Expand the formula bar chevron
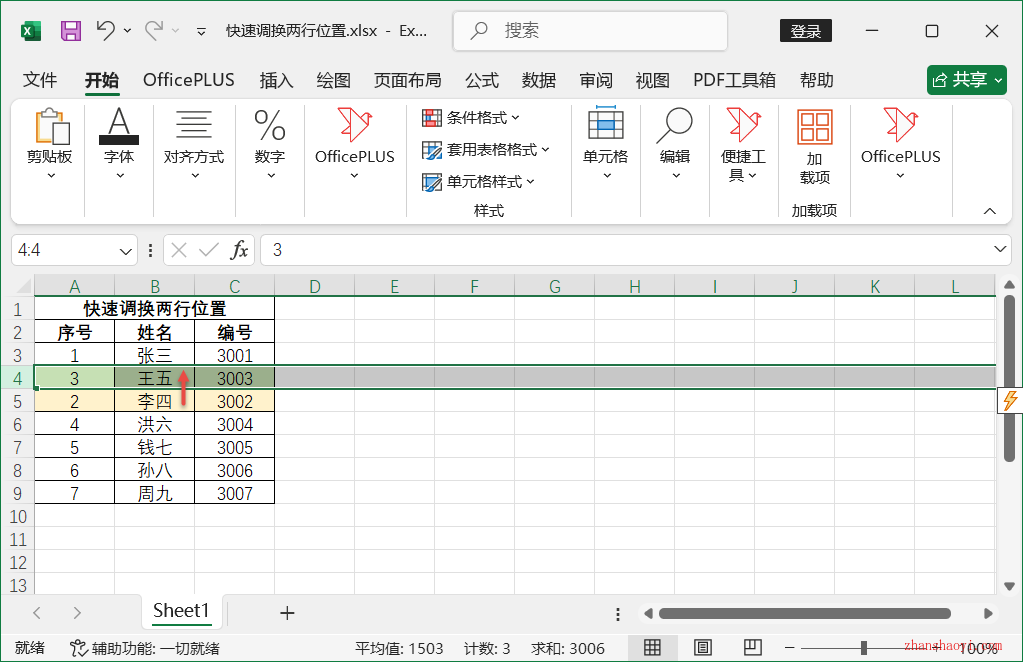Viewport: 1023px width, 662px height. (1000, 249)
